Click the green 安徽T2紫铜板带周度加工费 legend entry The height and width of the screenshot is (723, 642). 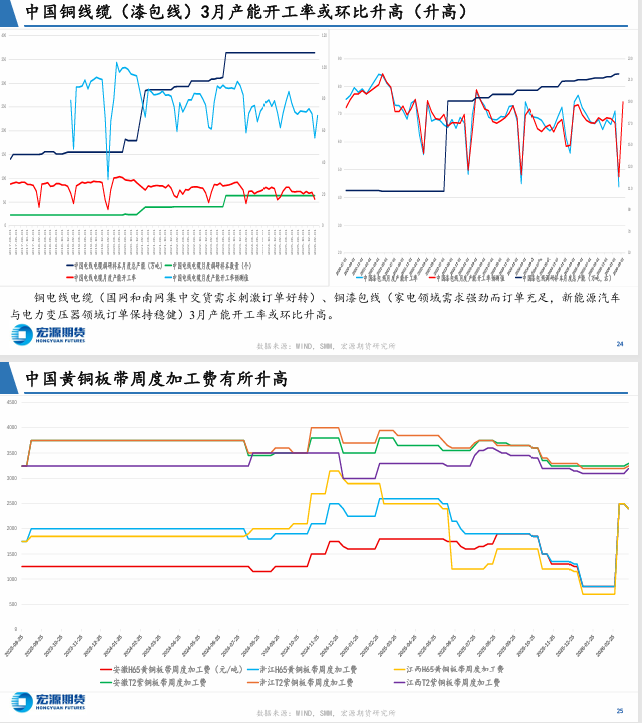click(153, 682)
